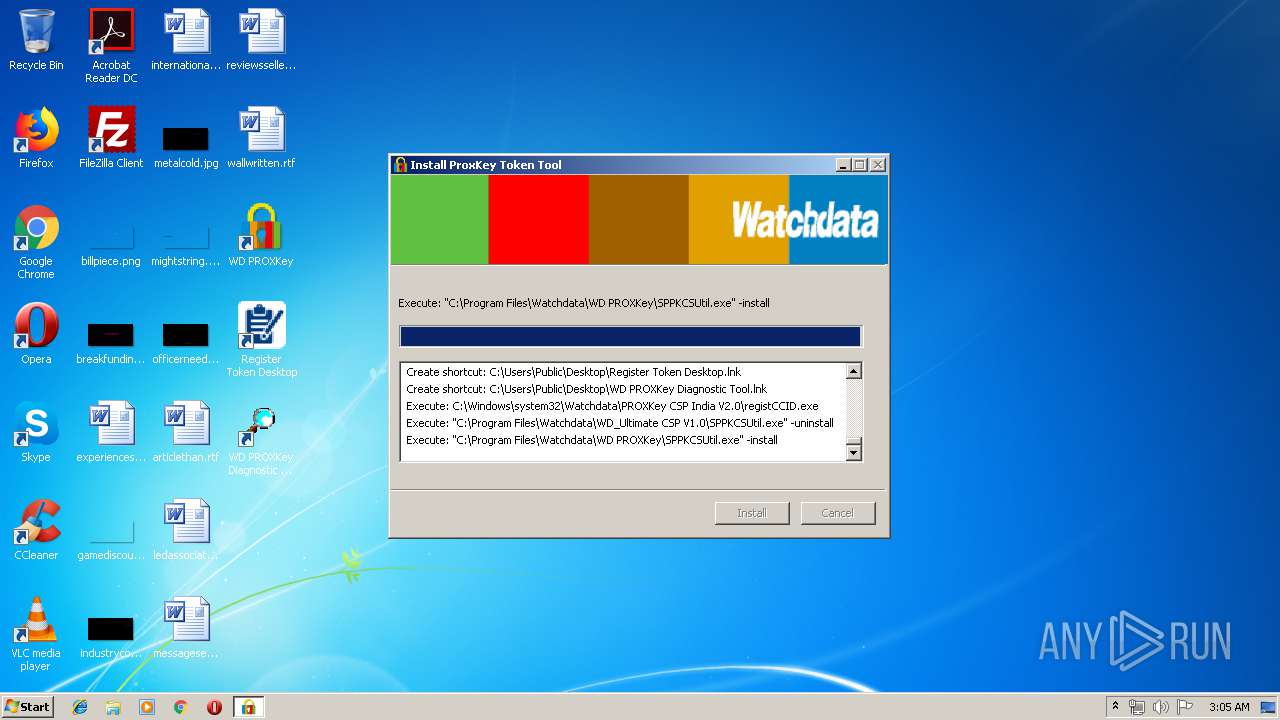Open Opera from the taskbar
The image size is (1280, 720).
pos(214,707)
